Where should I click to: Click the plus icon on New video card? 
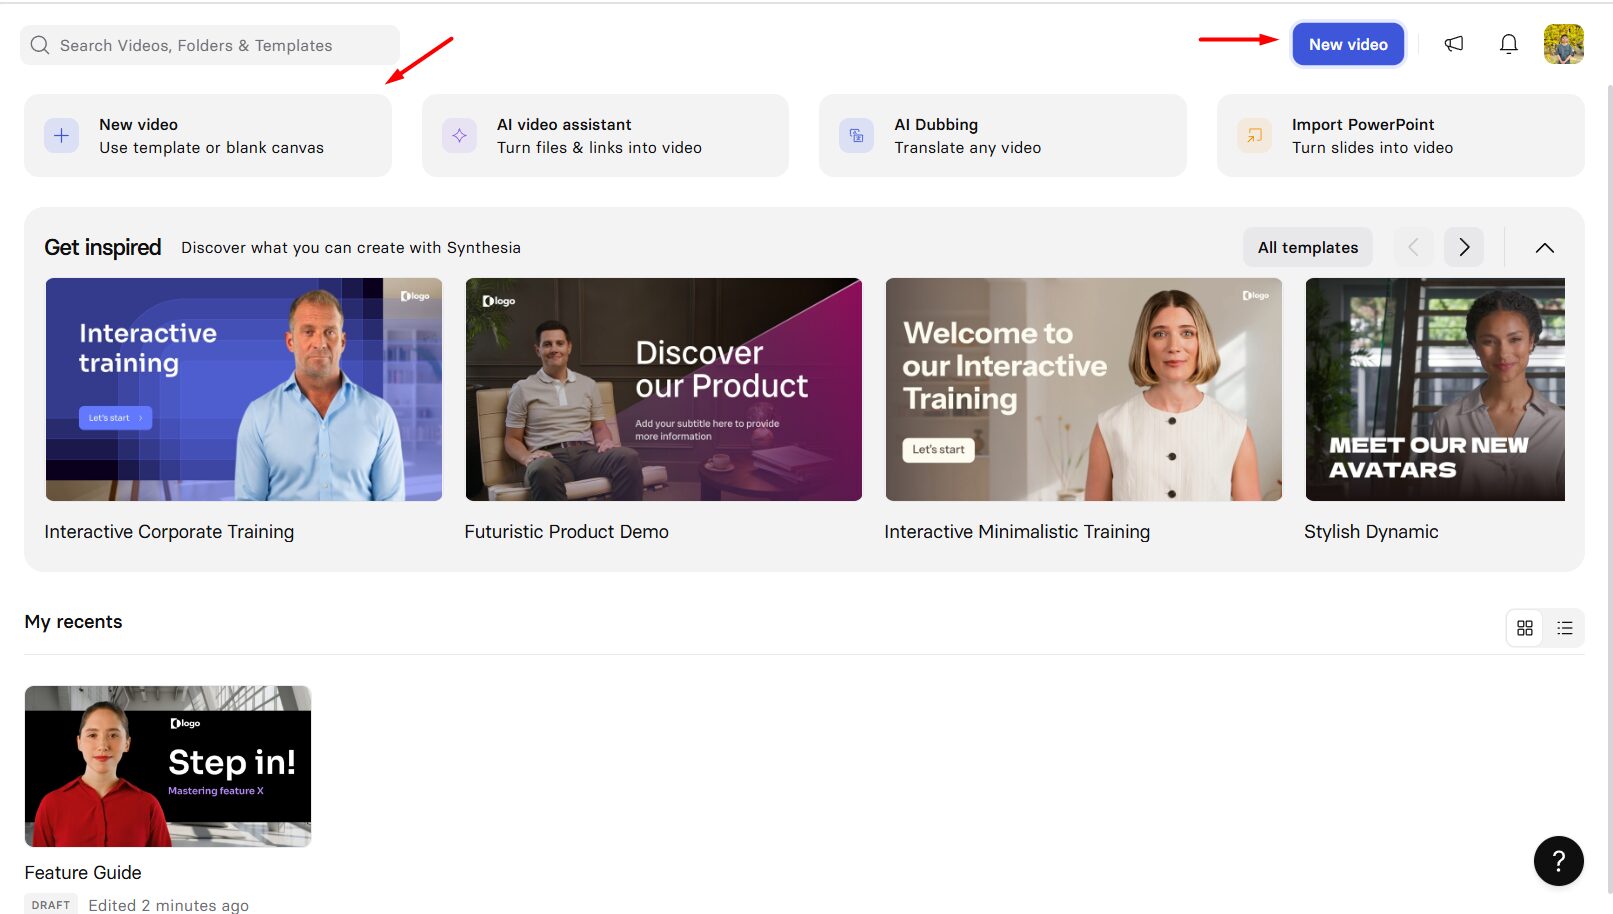[61, 135]
